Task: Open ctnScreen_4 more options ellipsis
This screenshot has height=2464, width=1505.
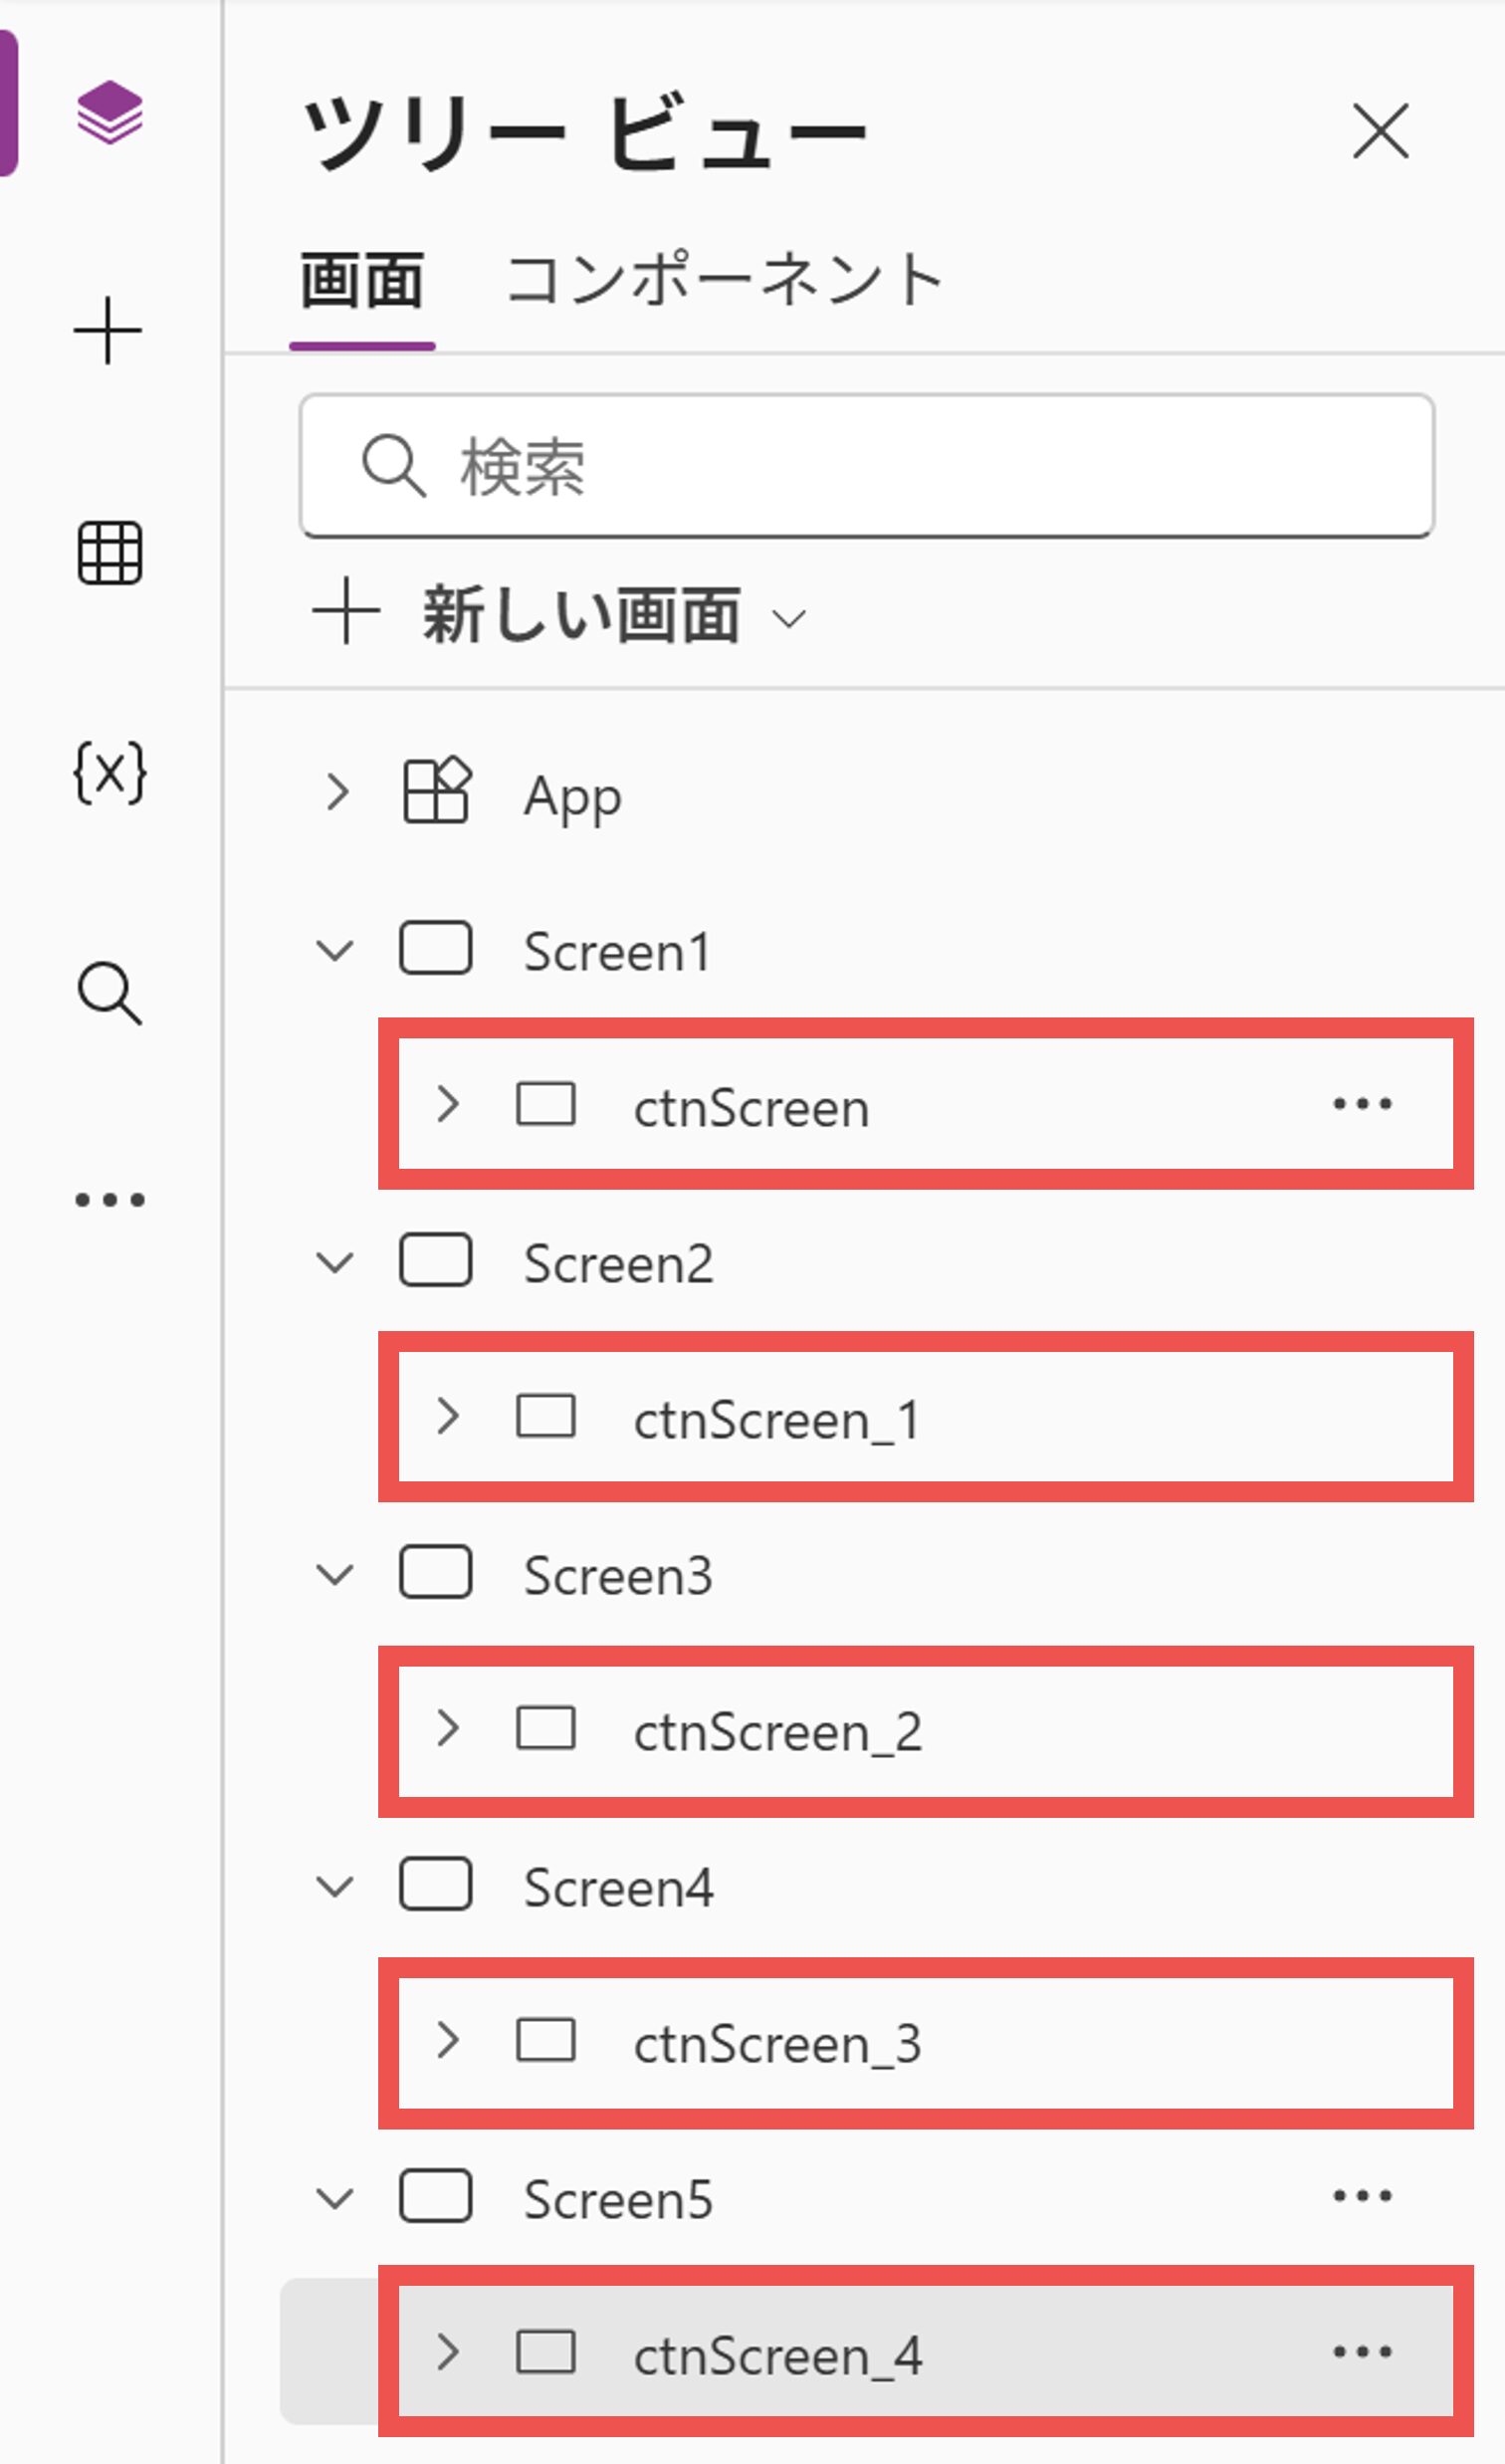Action: point(1362,2352)
